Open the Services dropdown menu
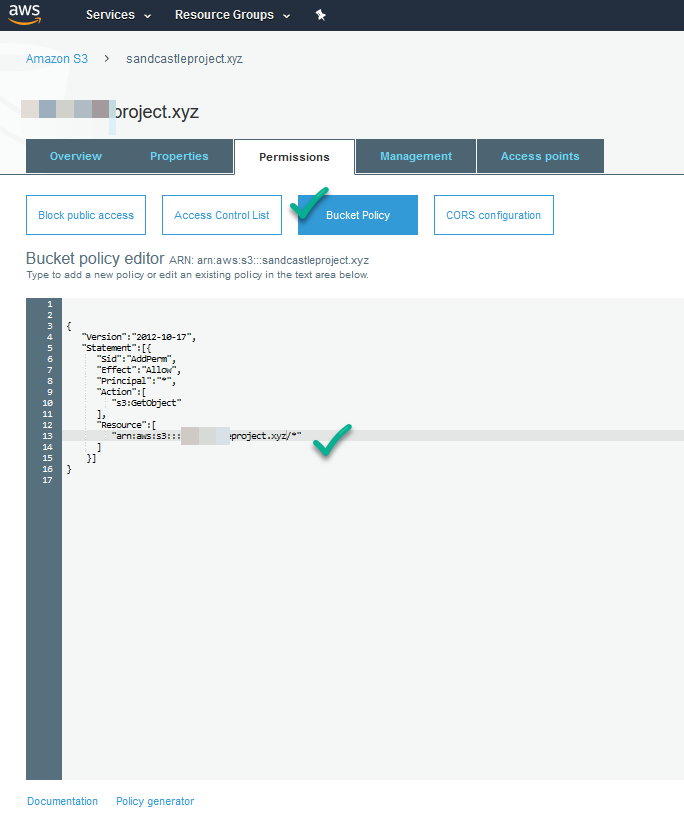 (x=118, y=15)
